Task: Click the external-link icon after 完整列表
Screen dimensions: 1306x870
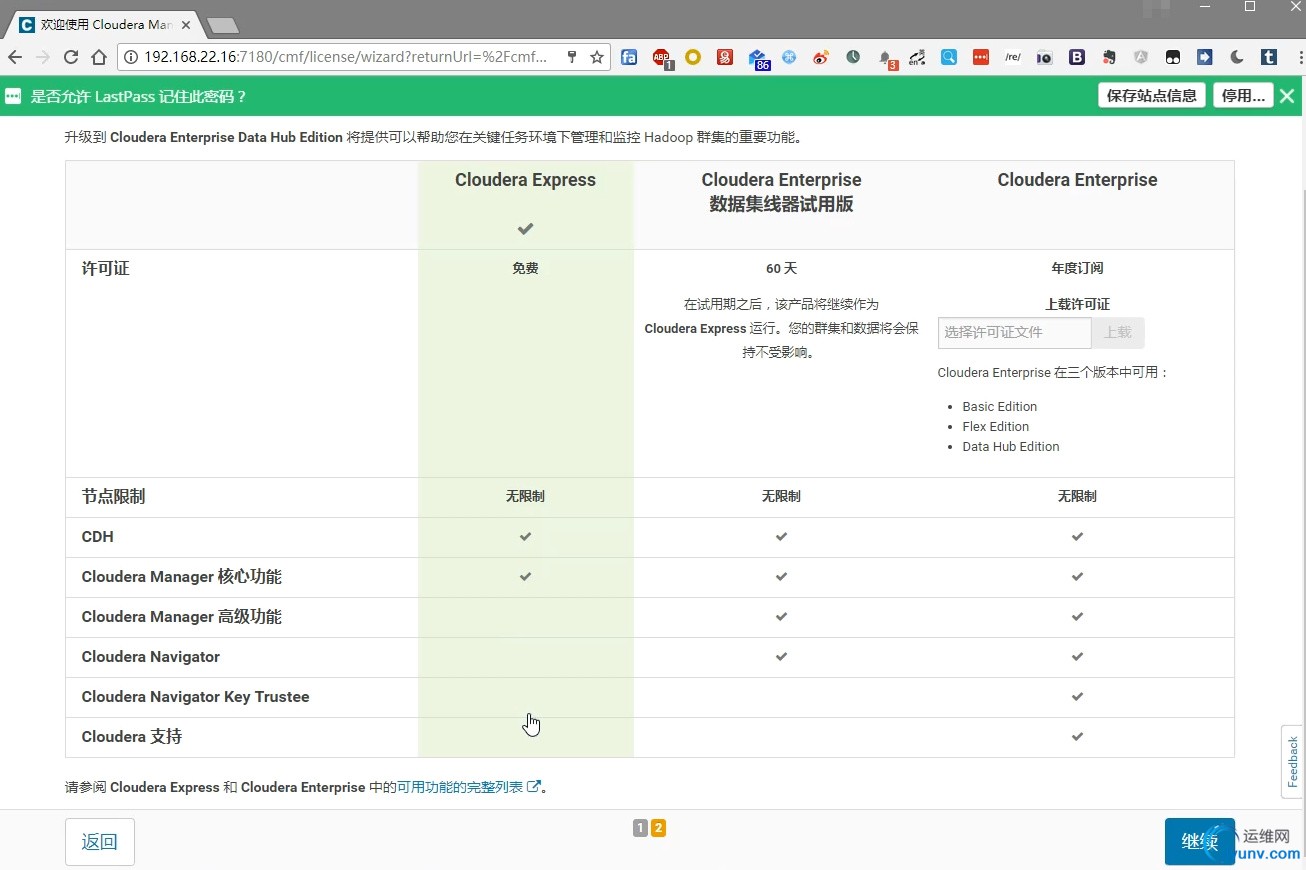Action: click(x=534, y=787)
